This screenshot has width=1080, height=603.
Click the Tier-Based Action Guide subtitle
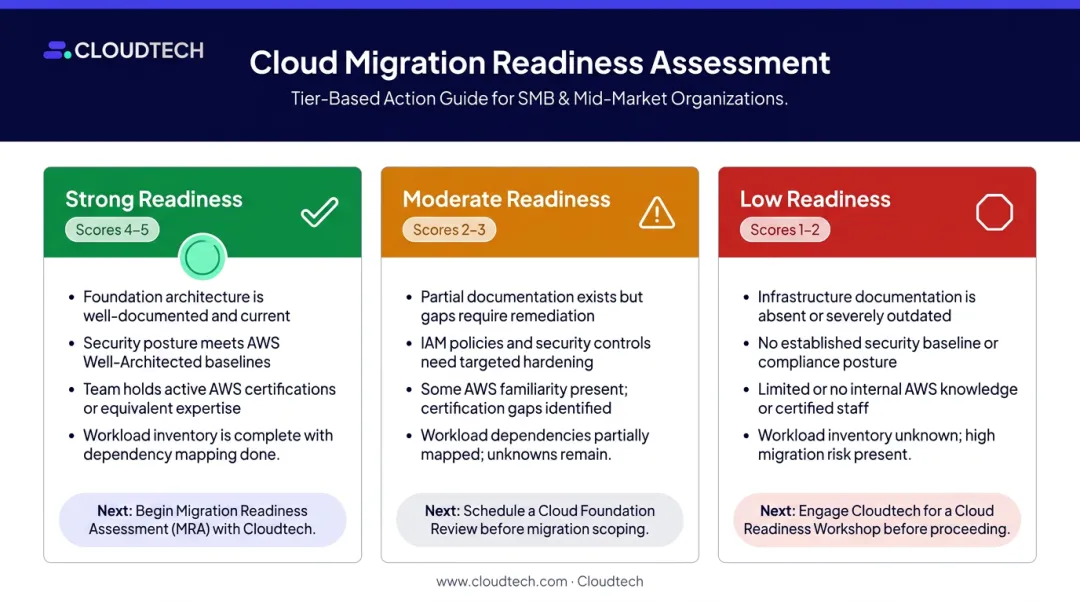tap(539, 99)
